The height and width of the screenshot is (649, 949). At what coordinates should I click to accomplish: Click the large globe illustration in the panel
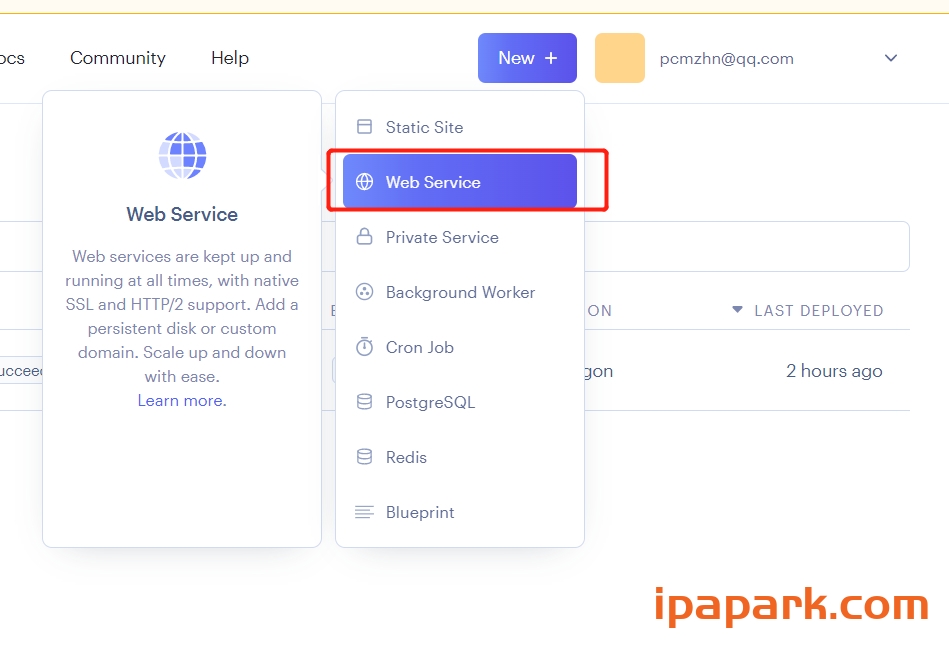point(181,155)
